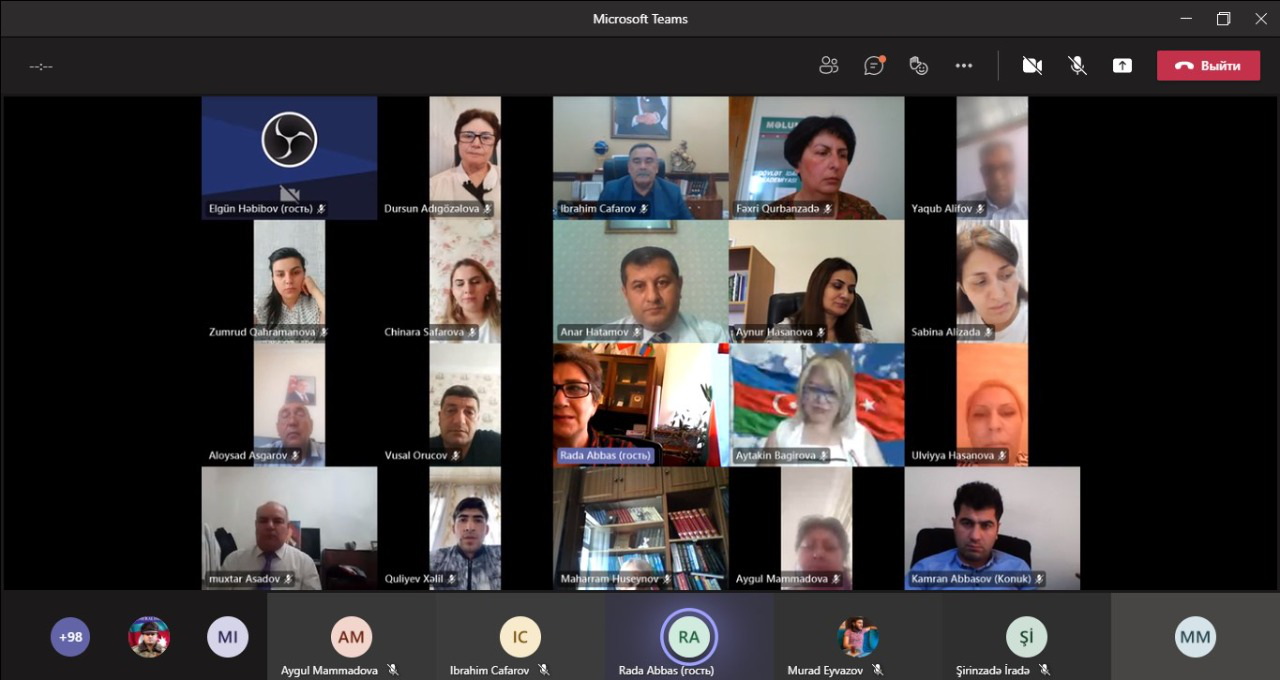Open the raise hand reactions menu

918,66
